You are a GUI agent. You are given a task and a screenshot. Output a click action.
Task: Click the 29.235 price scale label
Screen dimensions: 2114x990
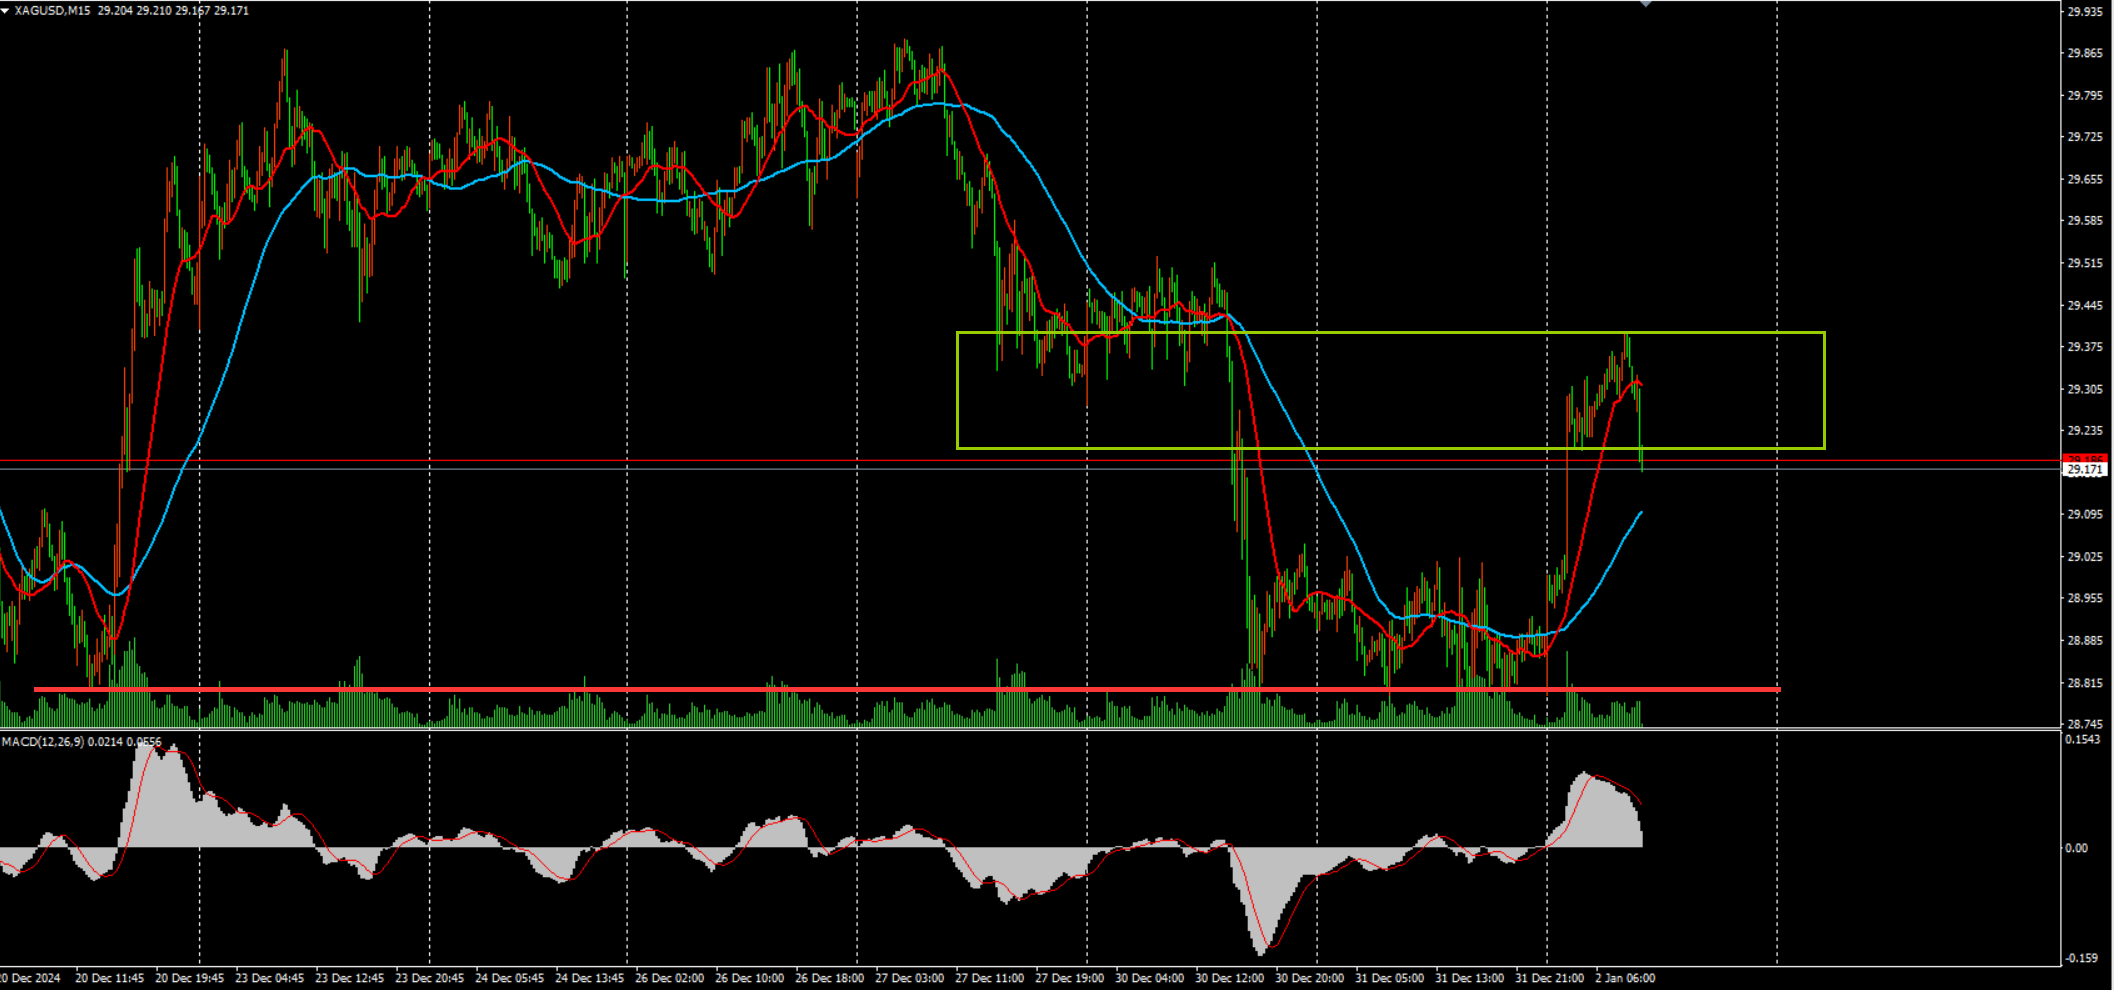click(x=2085, y=430)
